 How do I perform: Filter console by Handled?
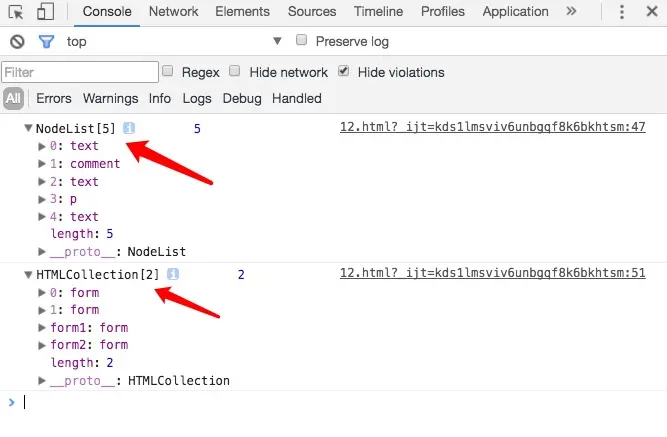(296, 98)
